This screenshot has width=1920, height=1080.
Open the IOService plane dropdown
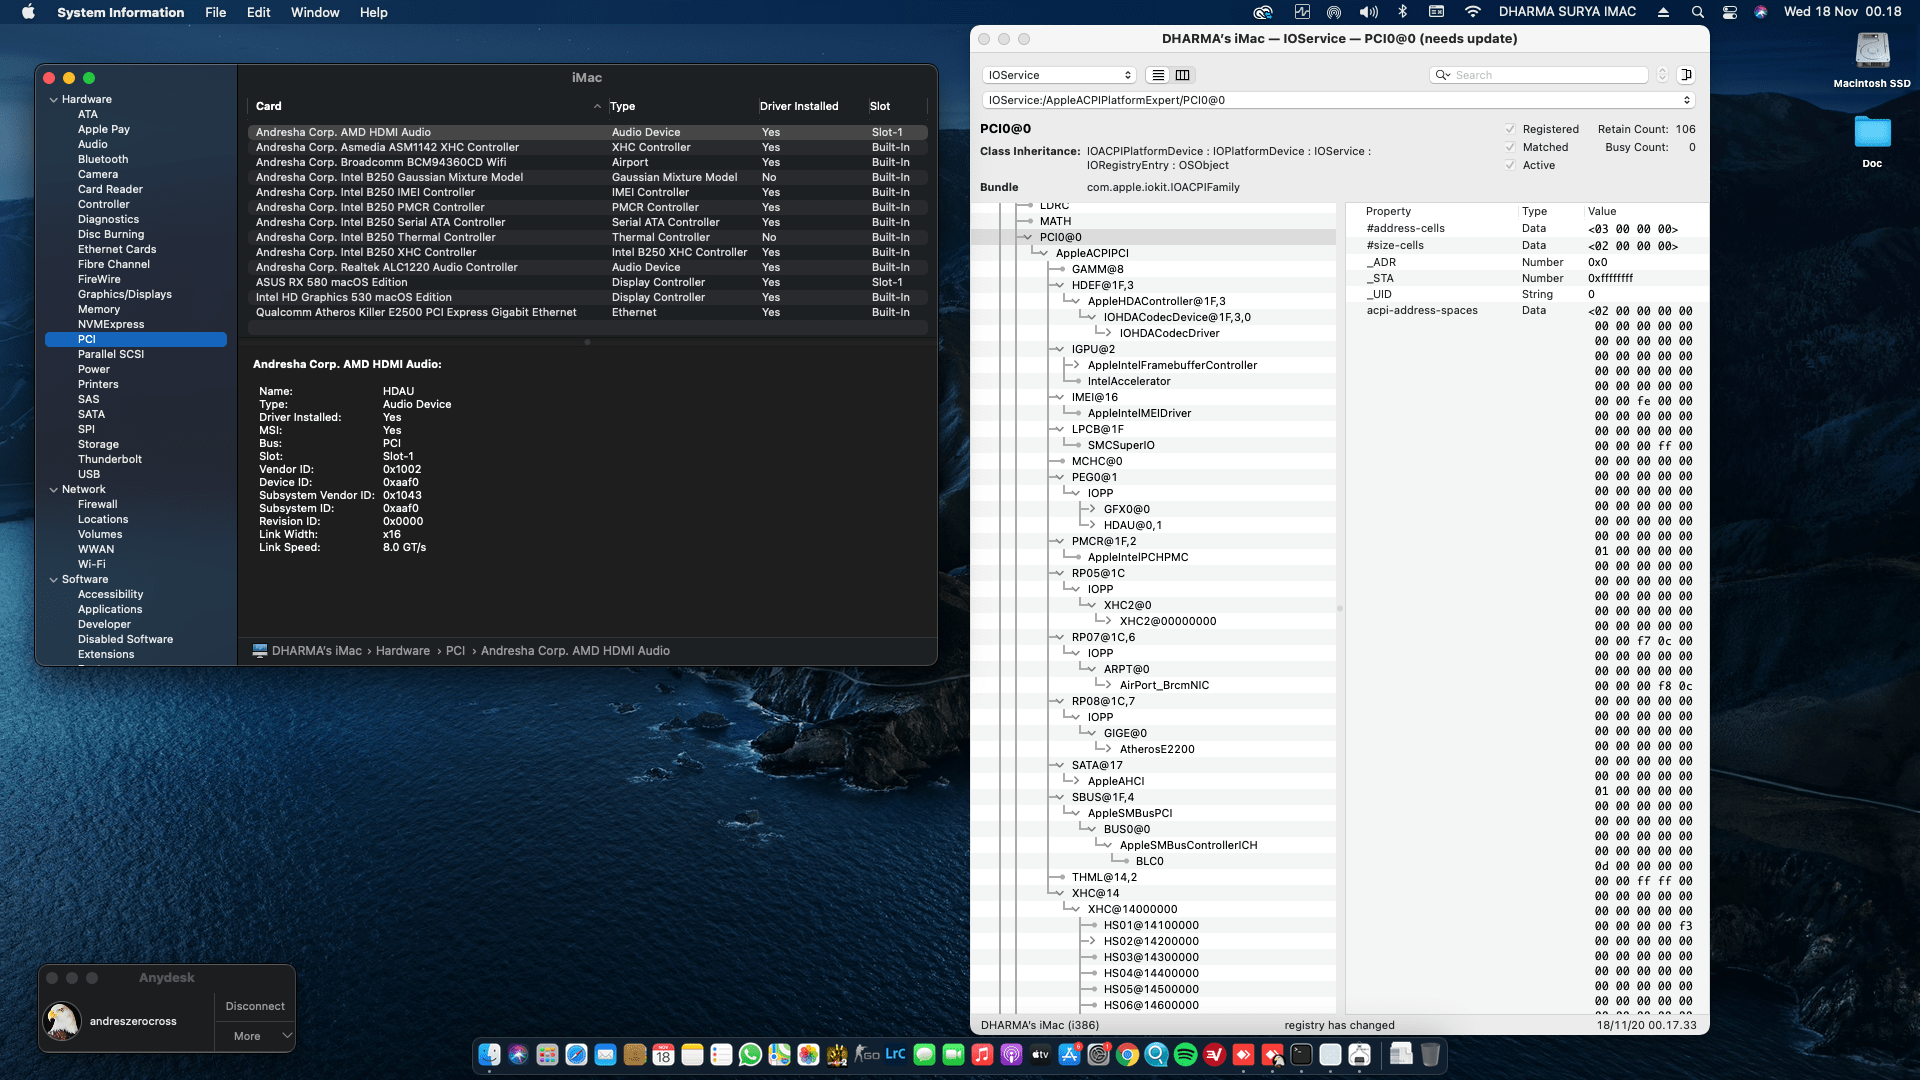[x=1059, y=75]
